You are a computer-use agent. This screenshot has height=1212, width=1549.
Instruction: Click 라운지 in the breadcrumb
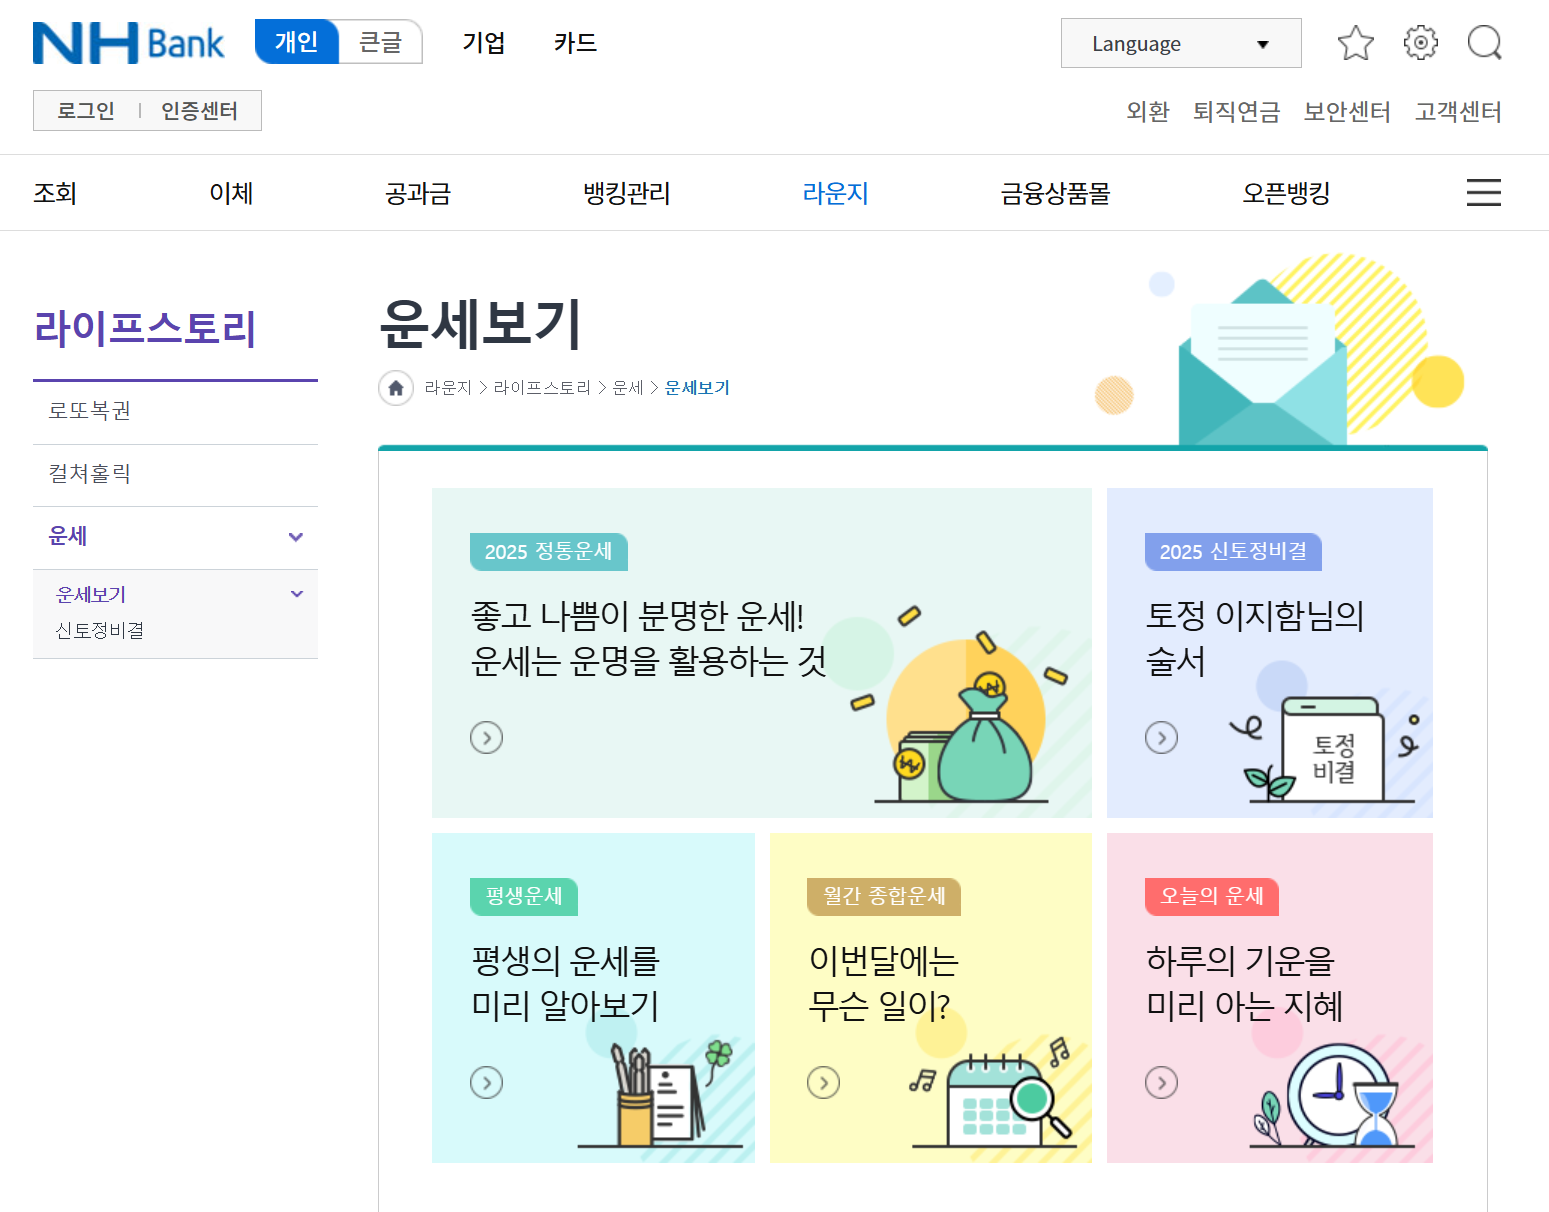448,388
